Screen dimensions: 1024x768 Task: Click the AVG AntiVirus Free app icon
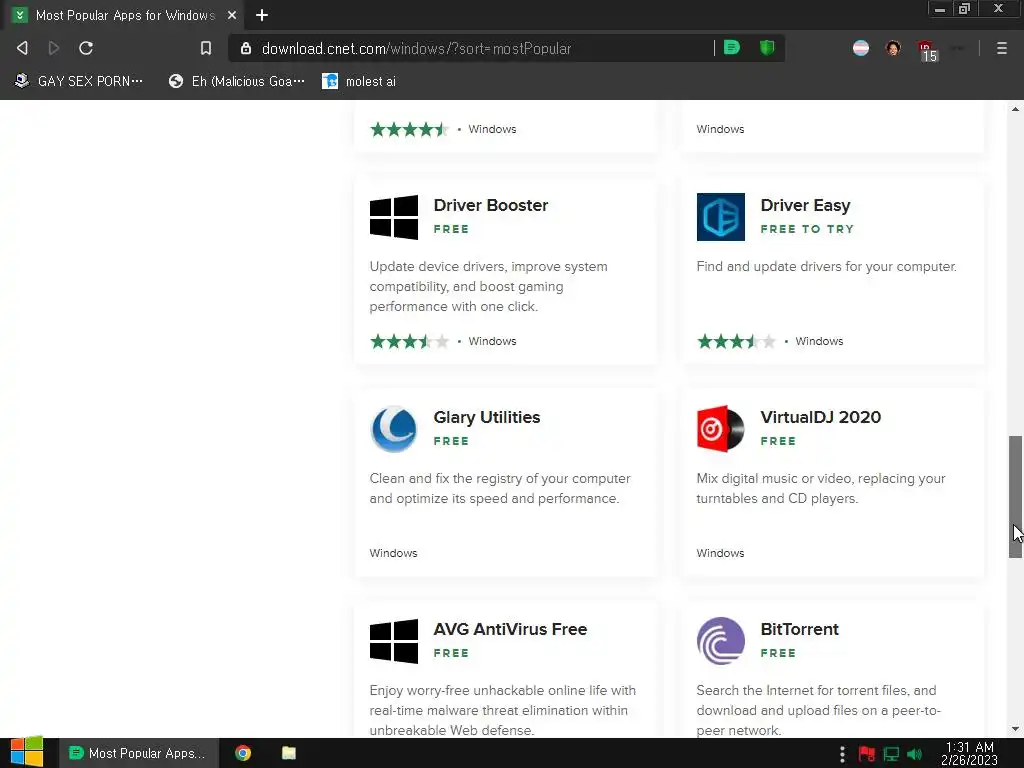[x=394, y=641]
